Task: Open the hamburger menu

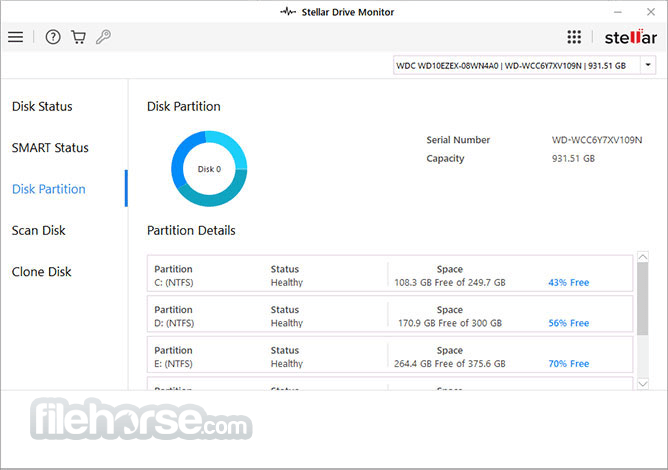Action: pyautogui.click(x=15, y=37)
